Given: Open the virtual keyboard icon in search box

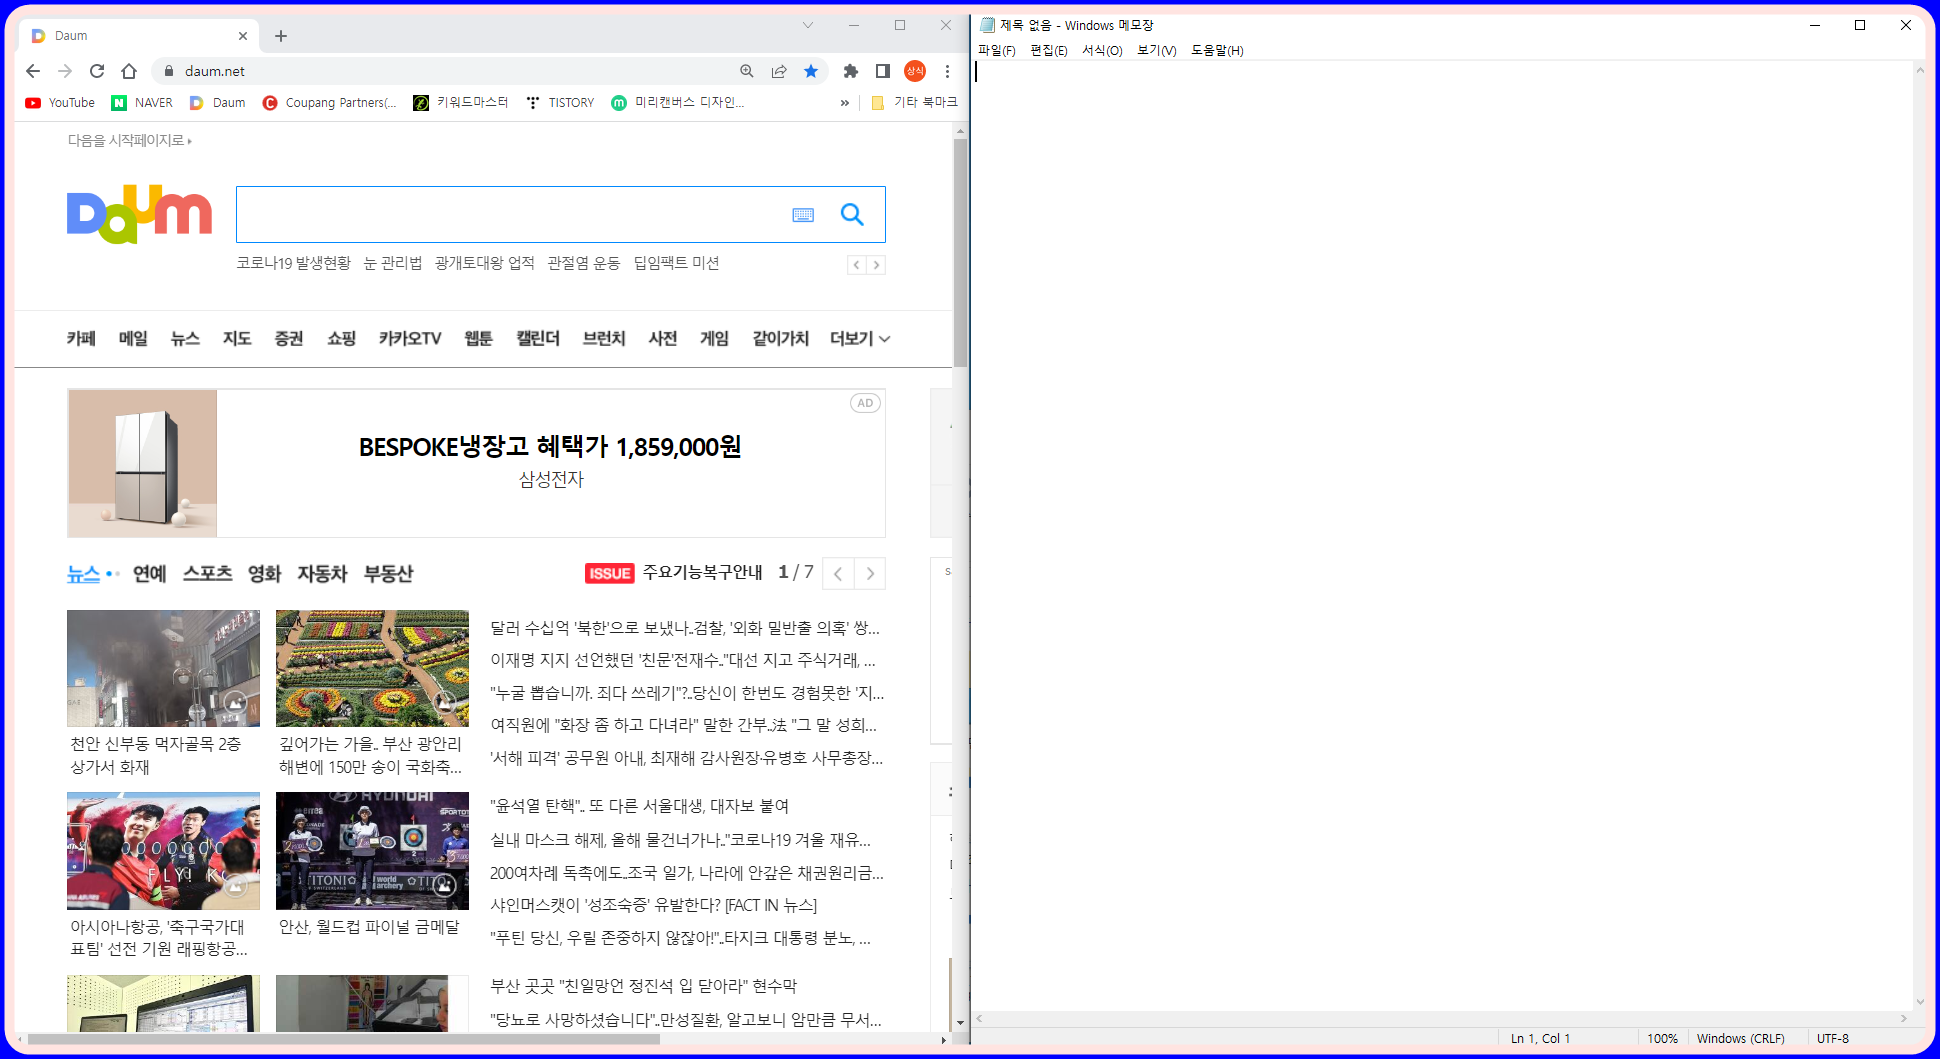Looking at the screenshot, I should [803, 215].
